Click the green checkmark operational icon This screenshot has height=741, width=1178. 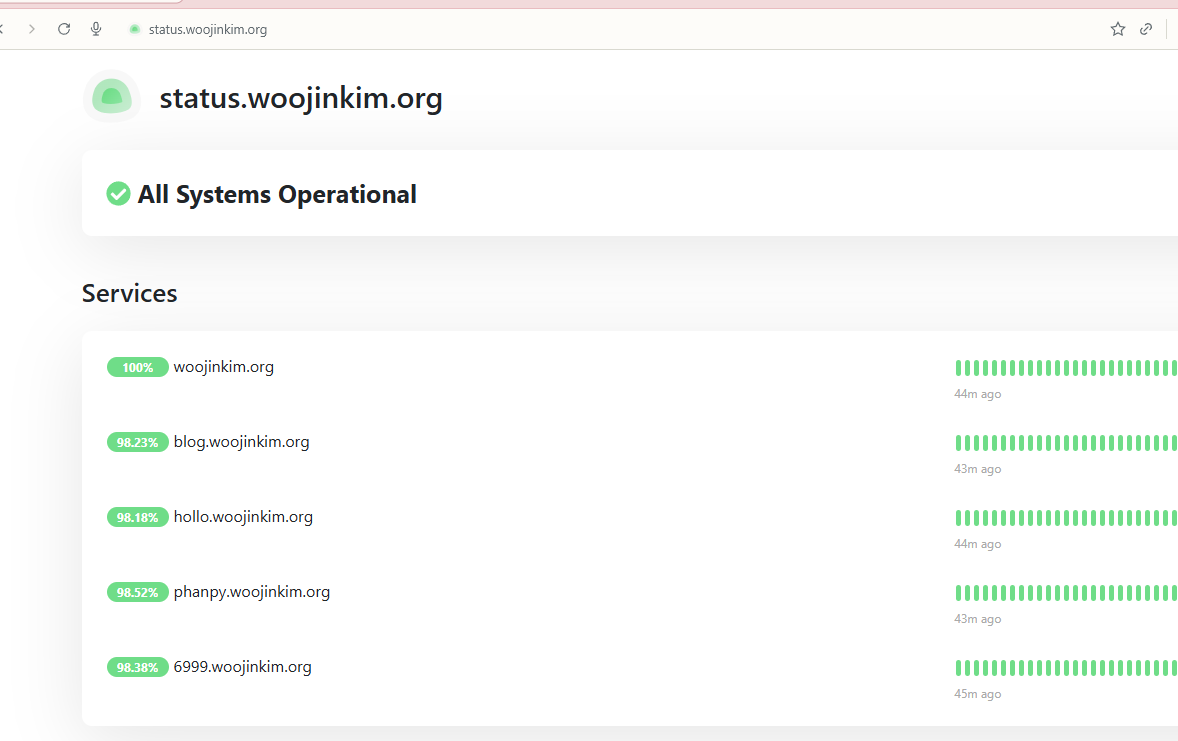(118, 194)
